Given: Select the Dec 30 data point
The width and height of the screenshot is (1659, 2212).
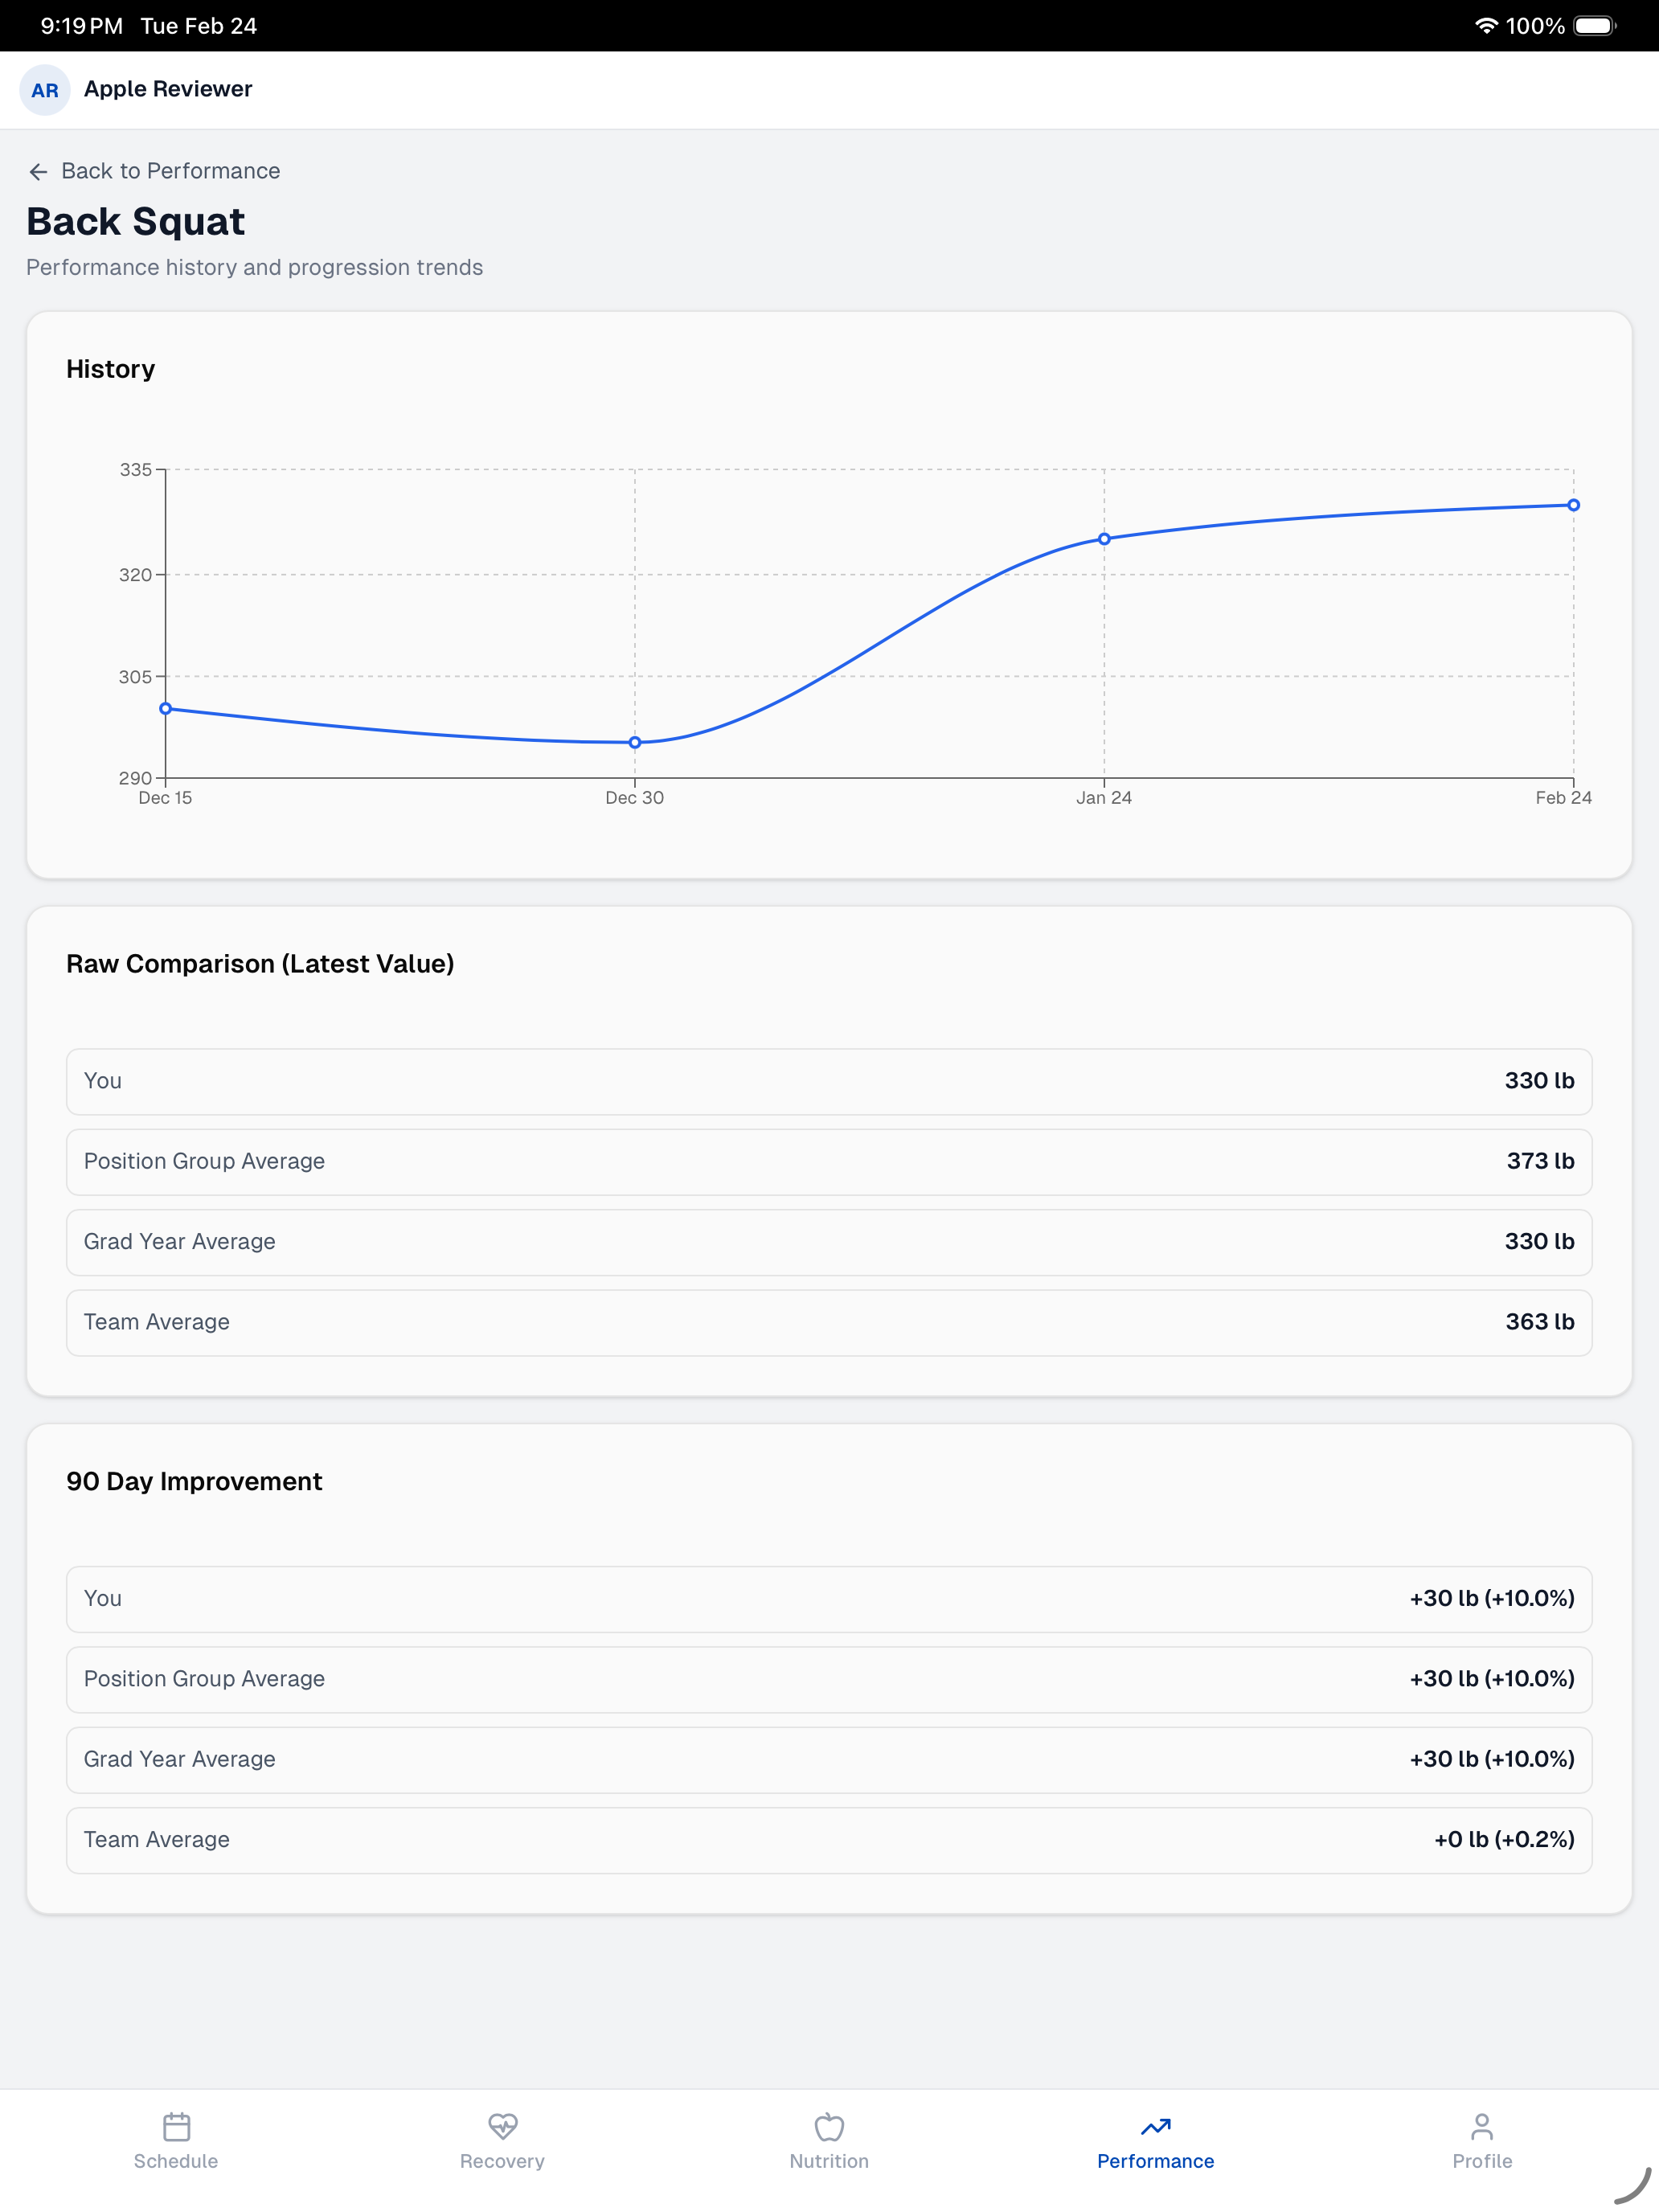Looking at the screenshot, I should click(x=635, y=742).
